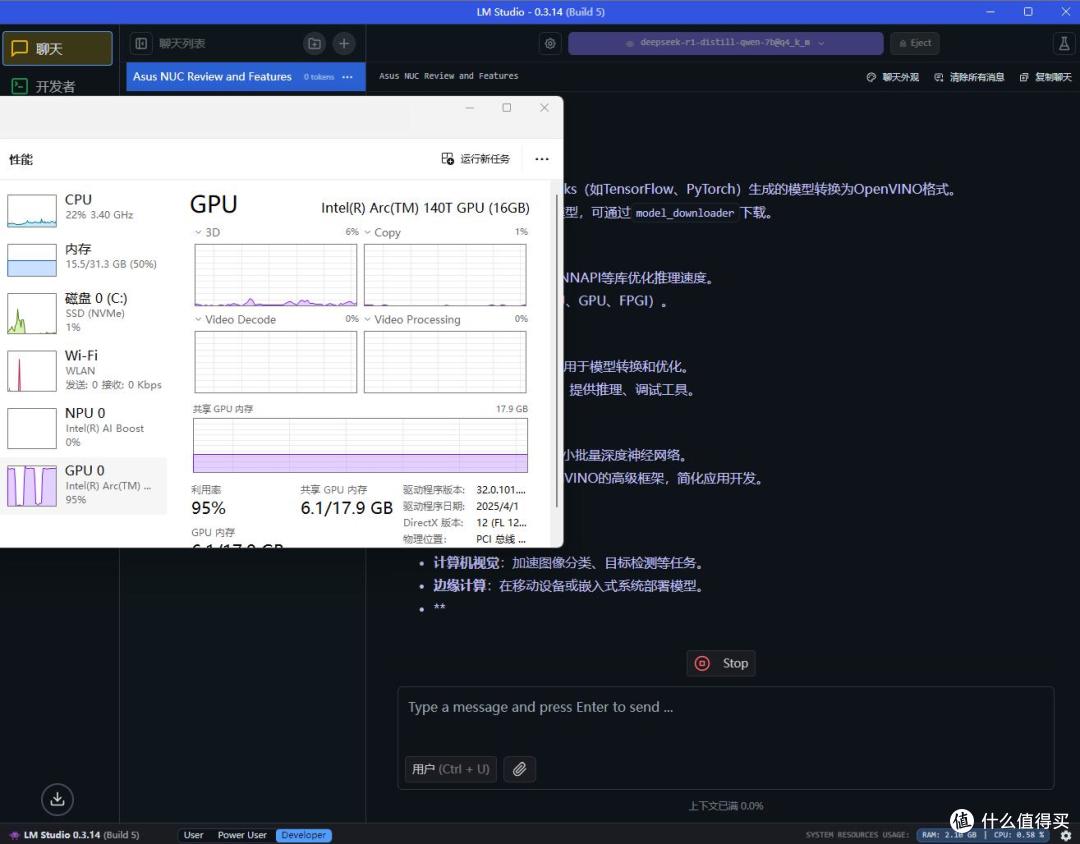Click the Intel(R) Arc(TM) 140T GPU name
This screenshot has height=844, width=1080.
[425, 207]
